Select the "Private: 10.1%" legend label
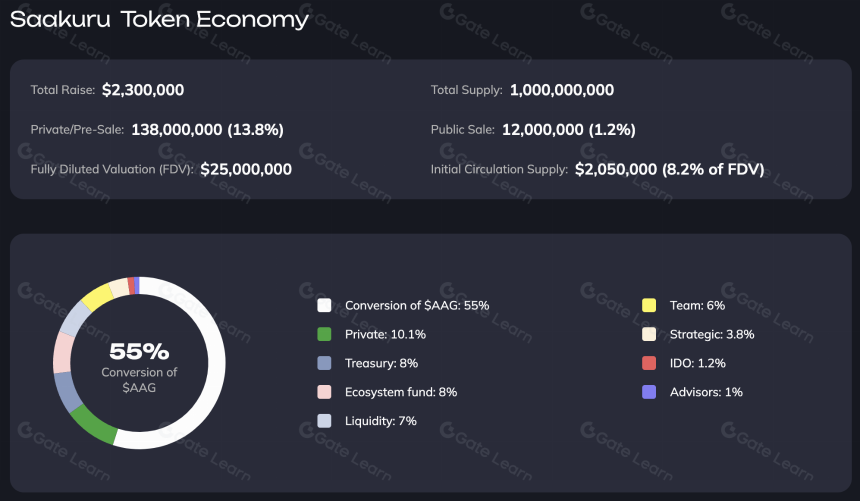 (x=385, y=334)
